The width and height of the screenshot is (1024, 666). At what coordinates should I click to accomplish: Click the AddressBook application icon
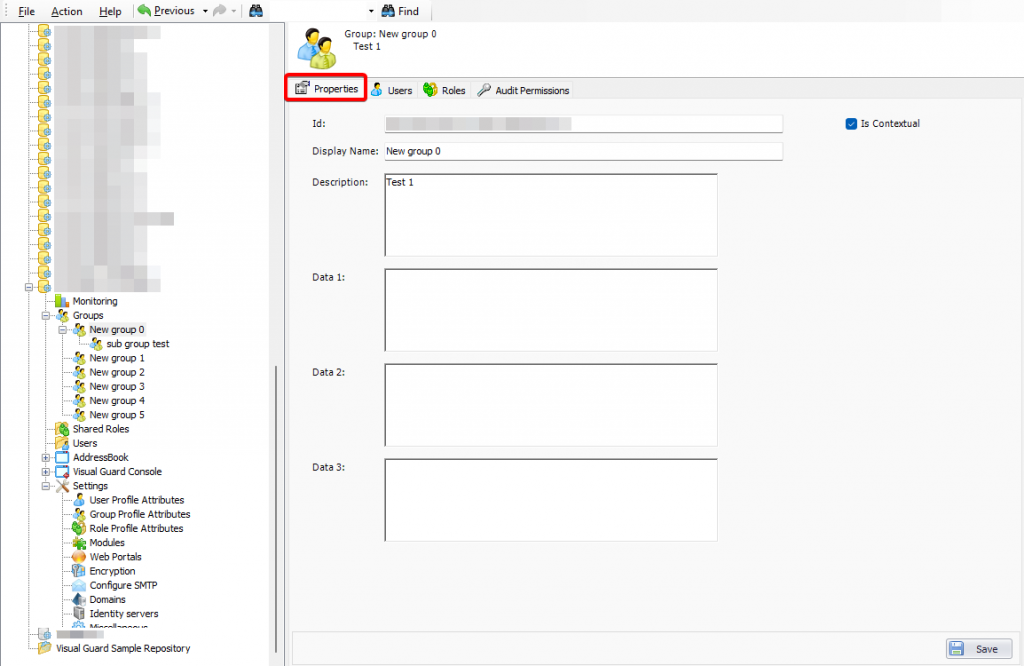click(62, 458)
